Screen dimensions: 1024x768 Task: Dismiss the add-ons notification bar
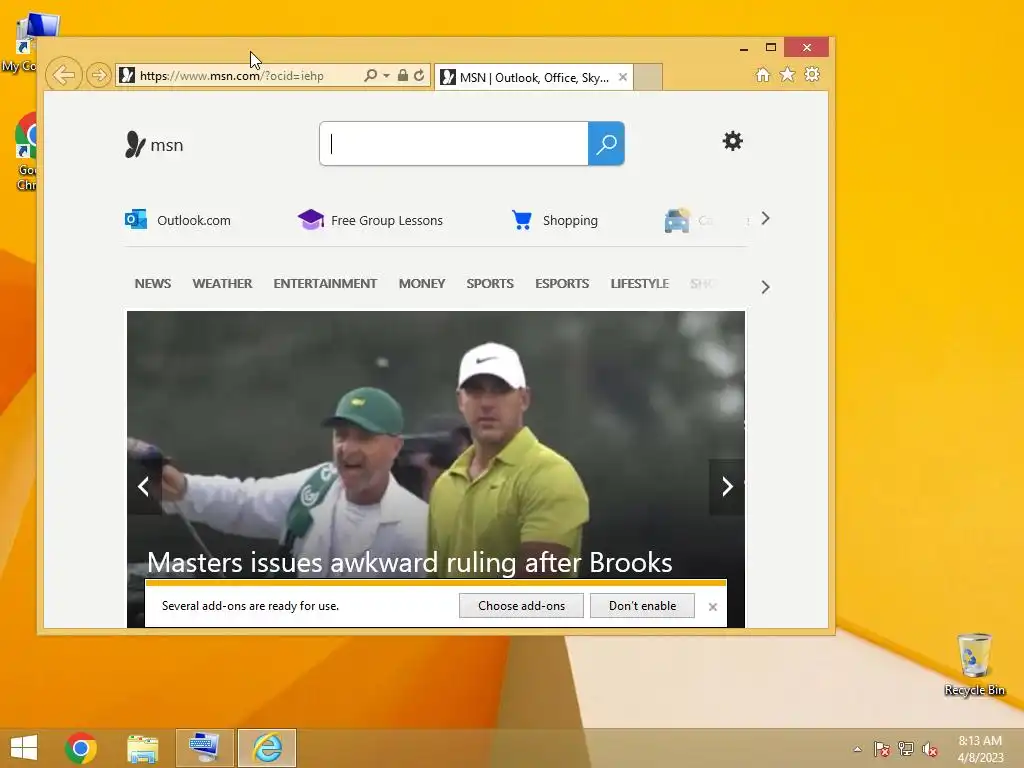712,607
